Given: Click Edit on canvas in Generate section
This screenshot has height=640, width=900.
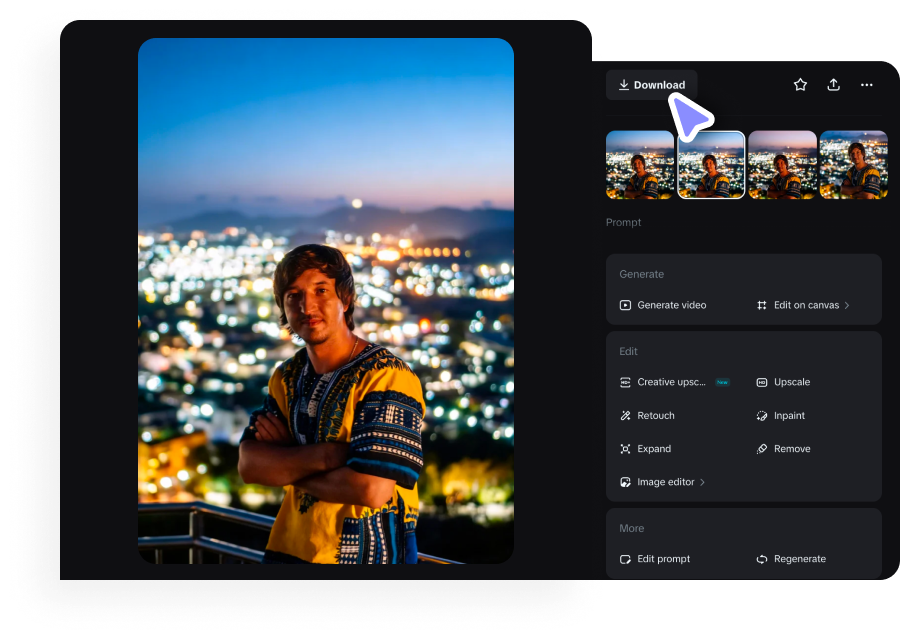Looking at the screenshot, I should coord(806,305).
